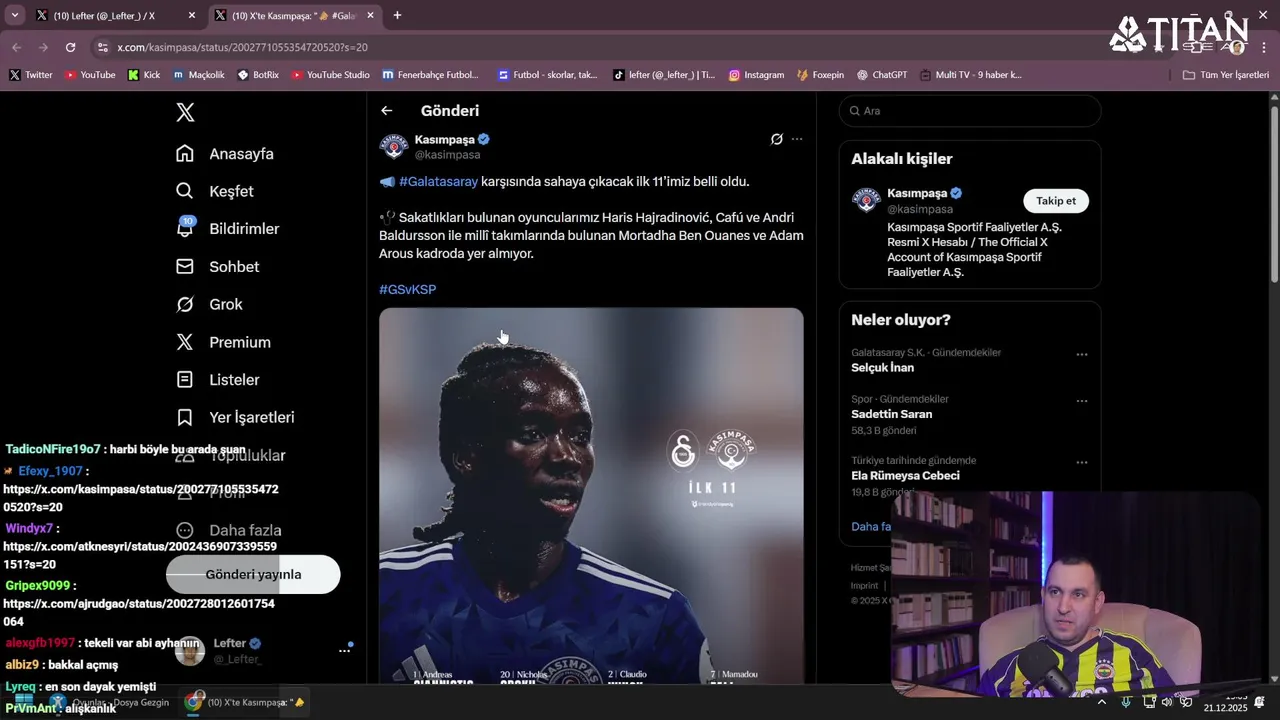Click Gönderi yayınla post button
The width and height of the screenshot is (1280, 720).
(253, 574)
